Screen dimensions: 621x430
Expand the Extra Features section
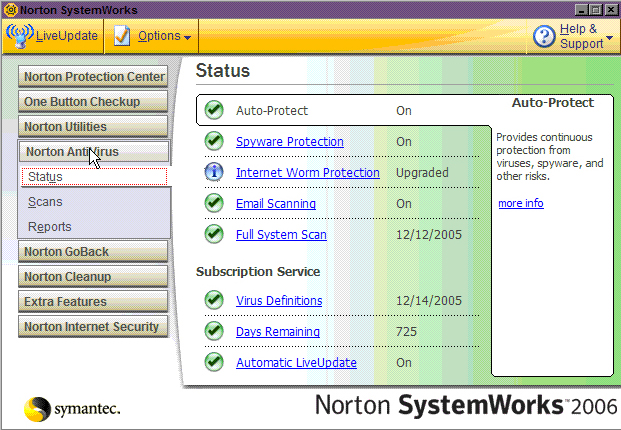(93, 301)
